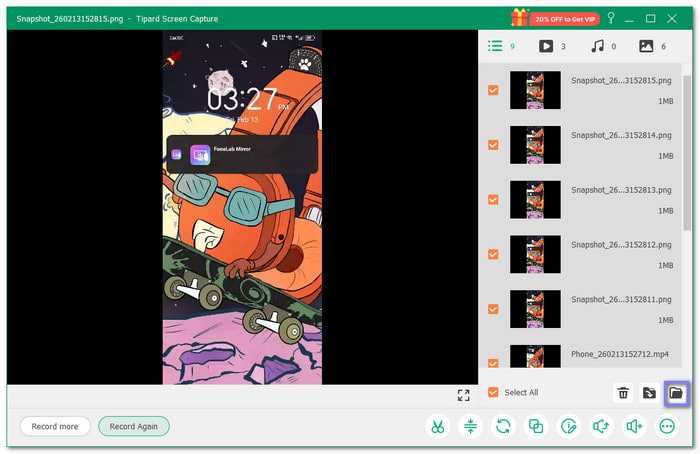Toggle the Select All checkbox
This screenshot has width=700, height=454.
pos(493,392)
